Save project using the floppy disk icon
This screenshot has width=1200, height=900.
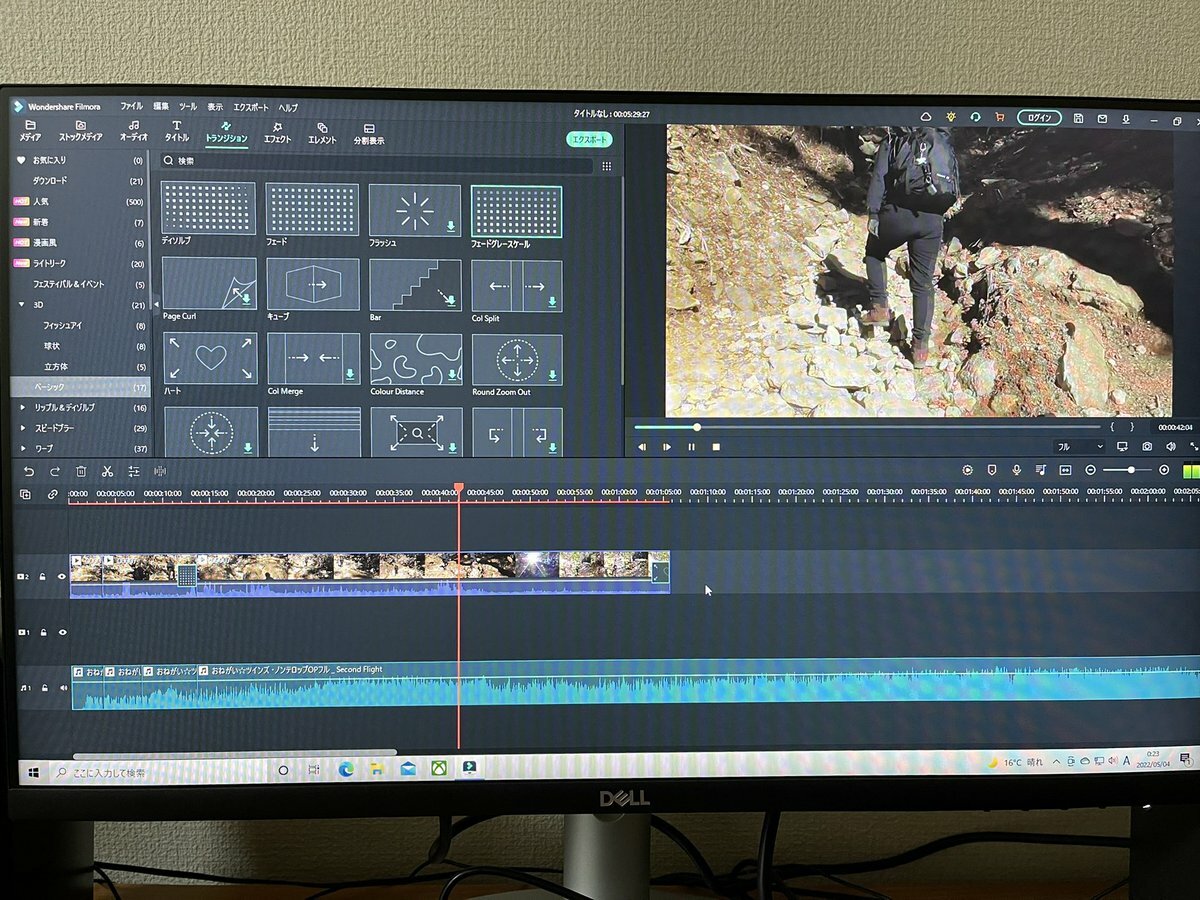tap(1078, 118)
